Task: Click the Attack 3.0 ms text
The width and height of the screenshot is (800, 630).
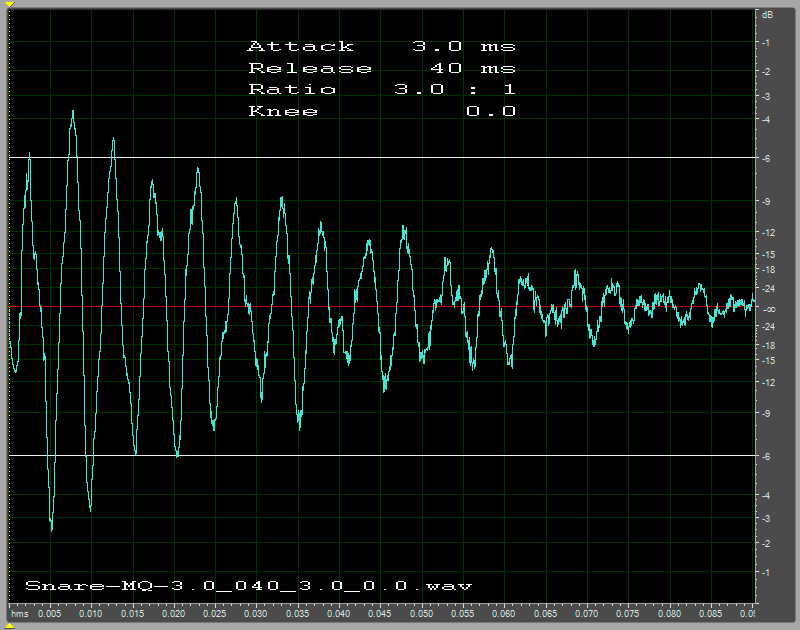Action: click(381, 46)
